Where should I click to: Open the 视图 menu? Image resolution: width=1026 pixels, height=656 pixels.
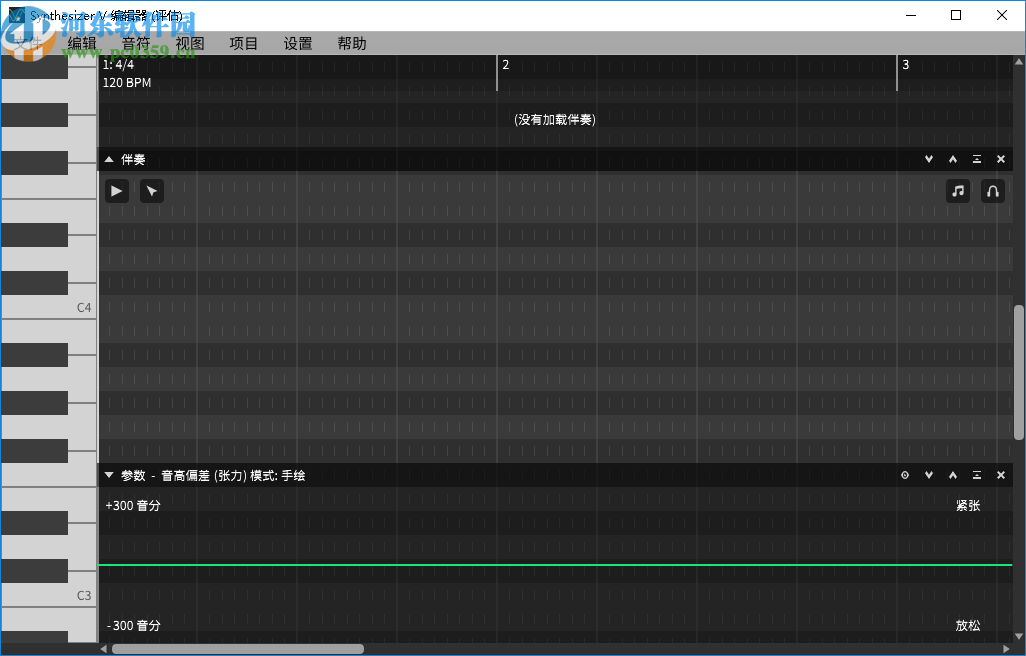click(x=190, y=43)
